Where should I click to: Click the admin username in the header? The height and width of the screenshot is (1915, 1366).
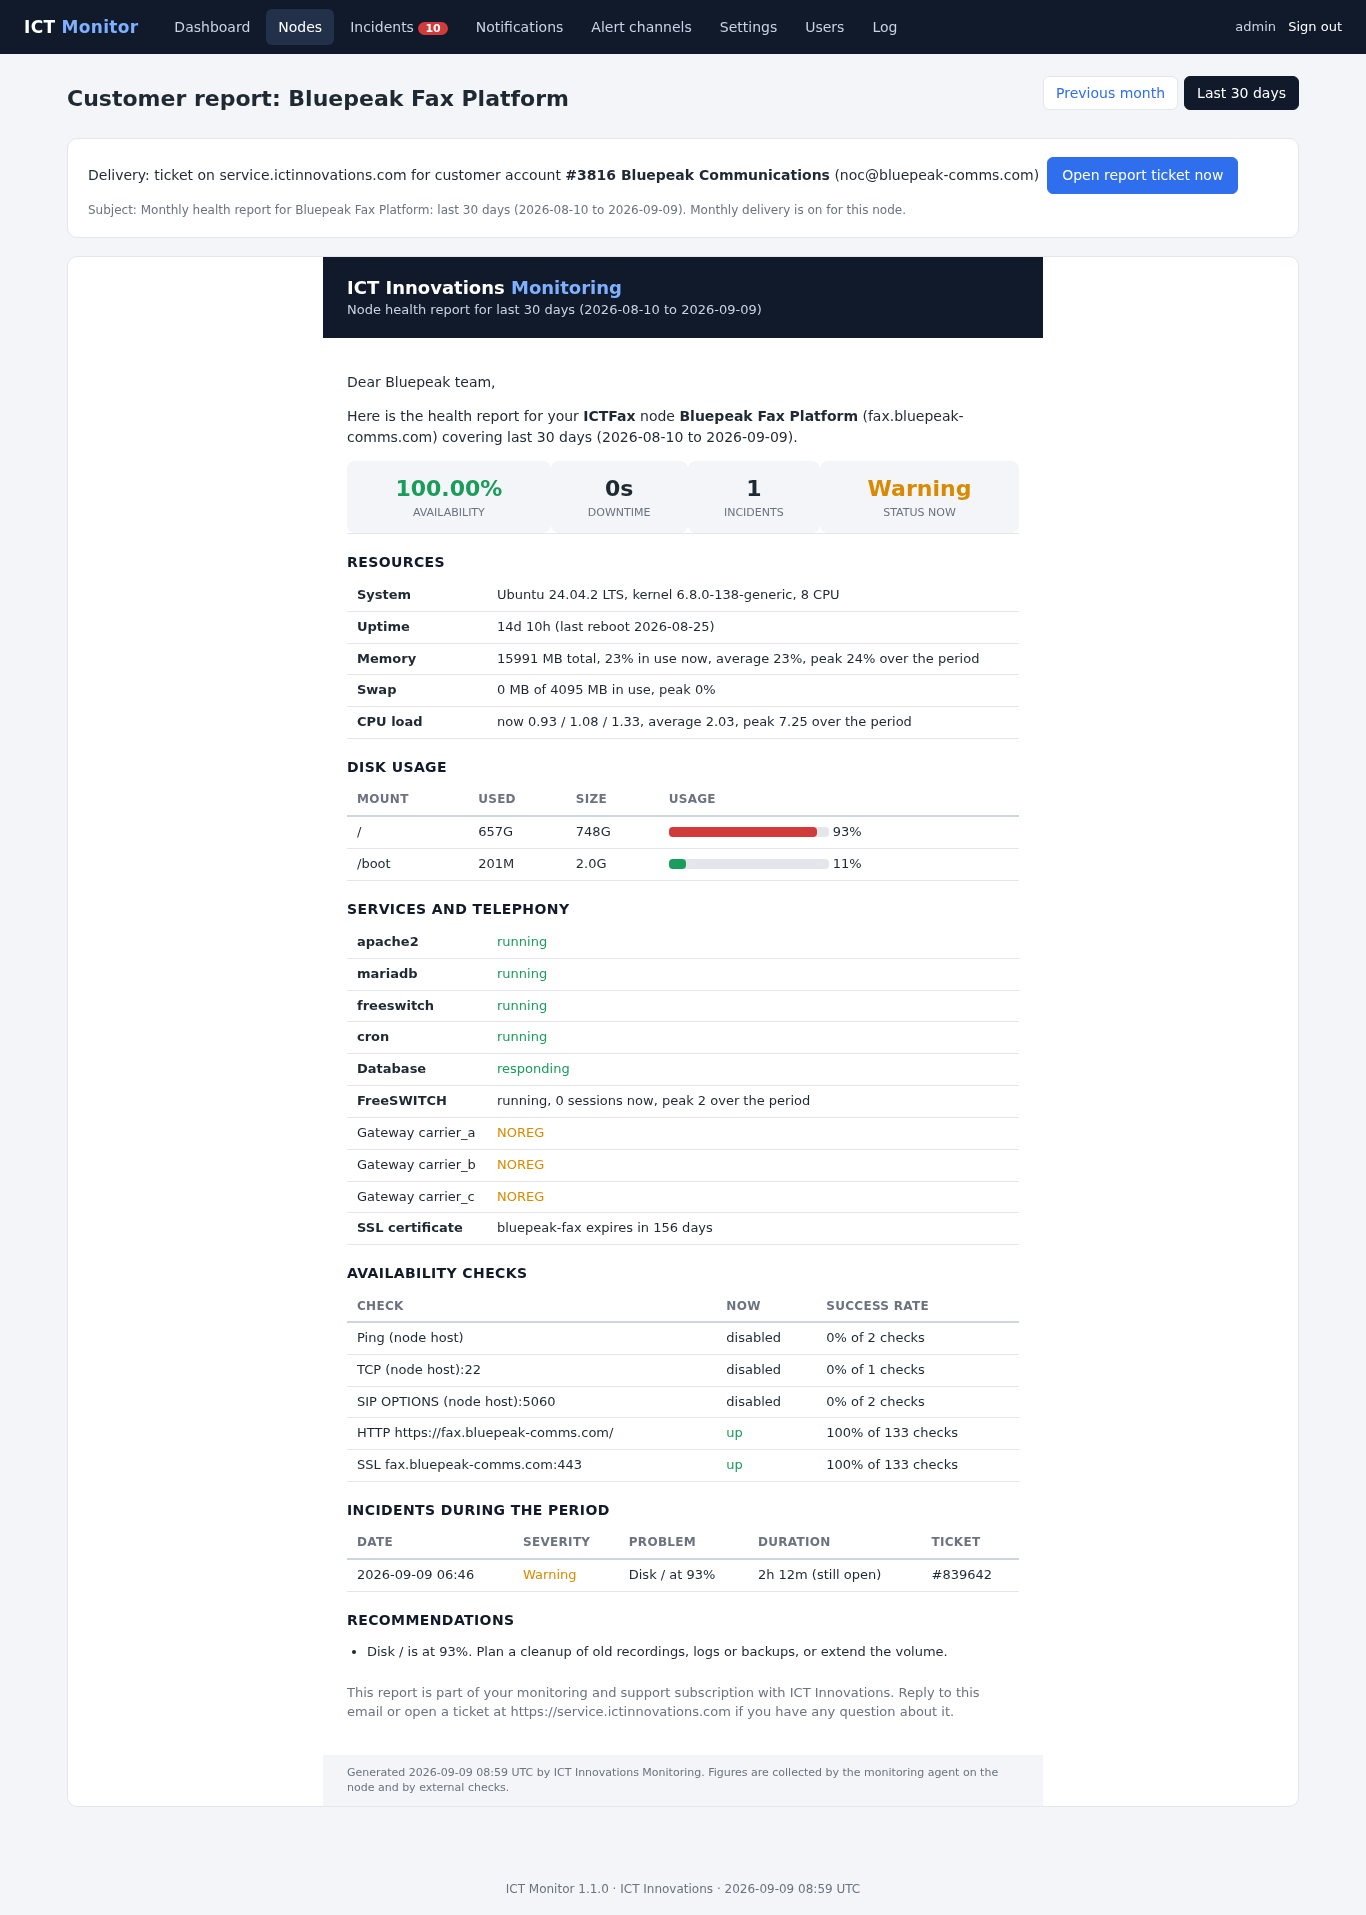click(1255, 27)
